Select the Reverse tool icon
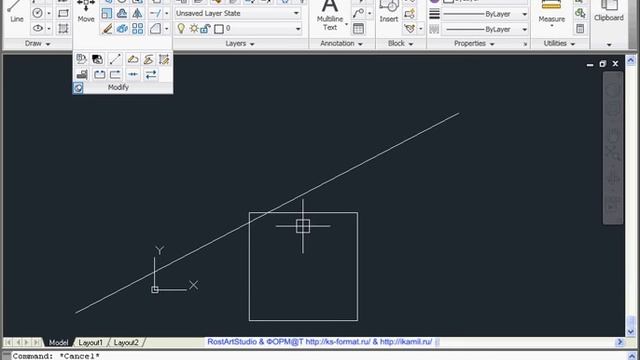 (x=151, y=74)
